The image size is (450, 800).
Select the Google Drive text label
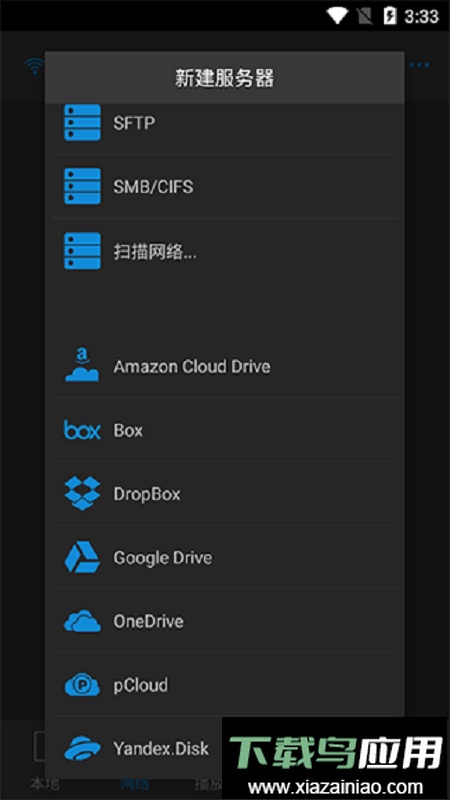click(x=163, y=558)
